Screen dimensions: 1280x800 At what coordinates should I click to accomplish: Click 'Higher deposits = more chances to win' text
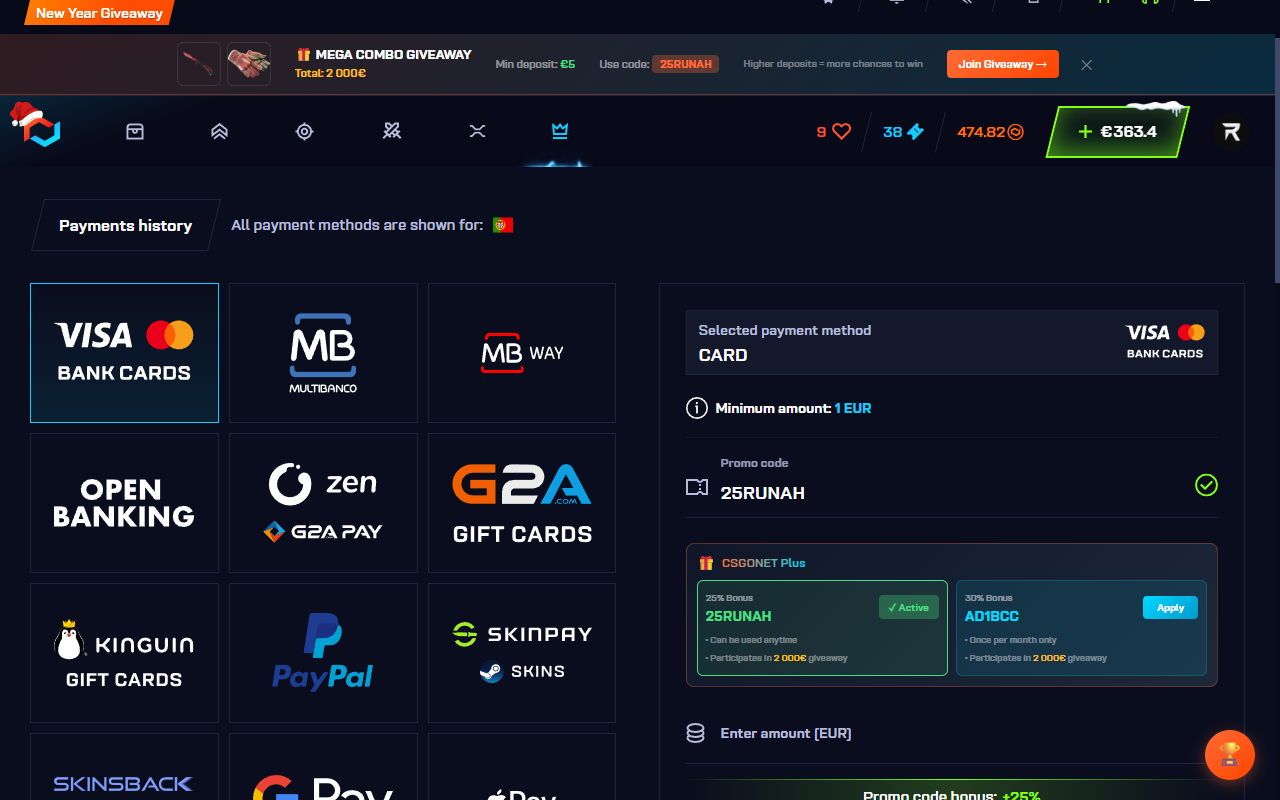pyautogui.click(x=833, y=64)
